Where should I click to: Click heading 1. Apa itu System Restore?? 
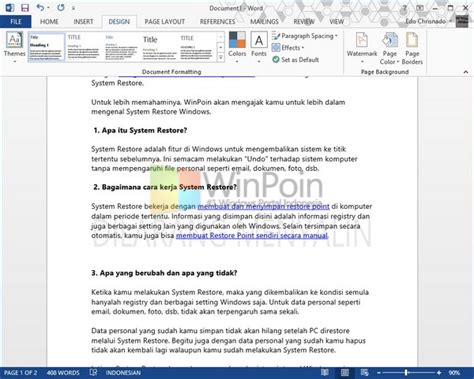click(140, 130)
